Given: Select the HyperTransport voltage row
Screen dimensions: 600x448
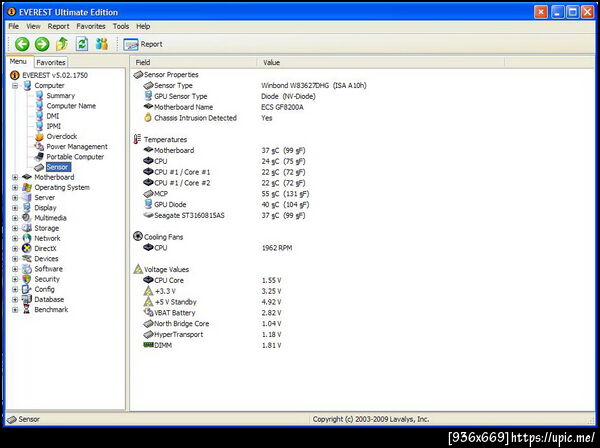Looking at the screenshot, I should pos(212,334).
